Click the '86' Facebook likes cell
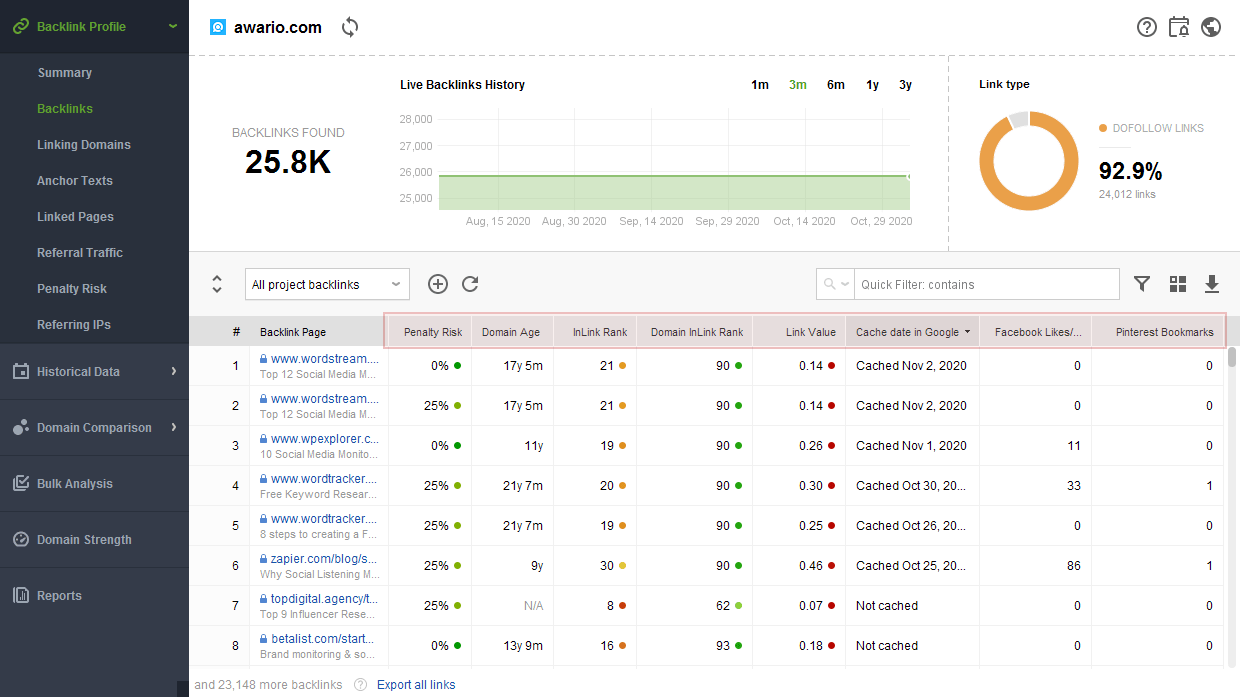This screenshot has height=697, width=1240. tap(1073, 566)
